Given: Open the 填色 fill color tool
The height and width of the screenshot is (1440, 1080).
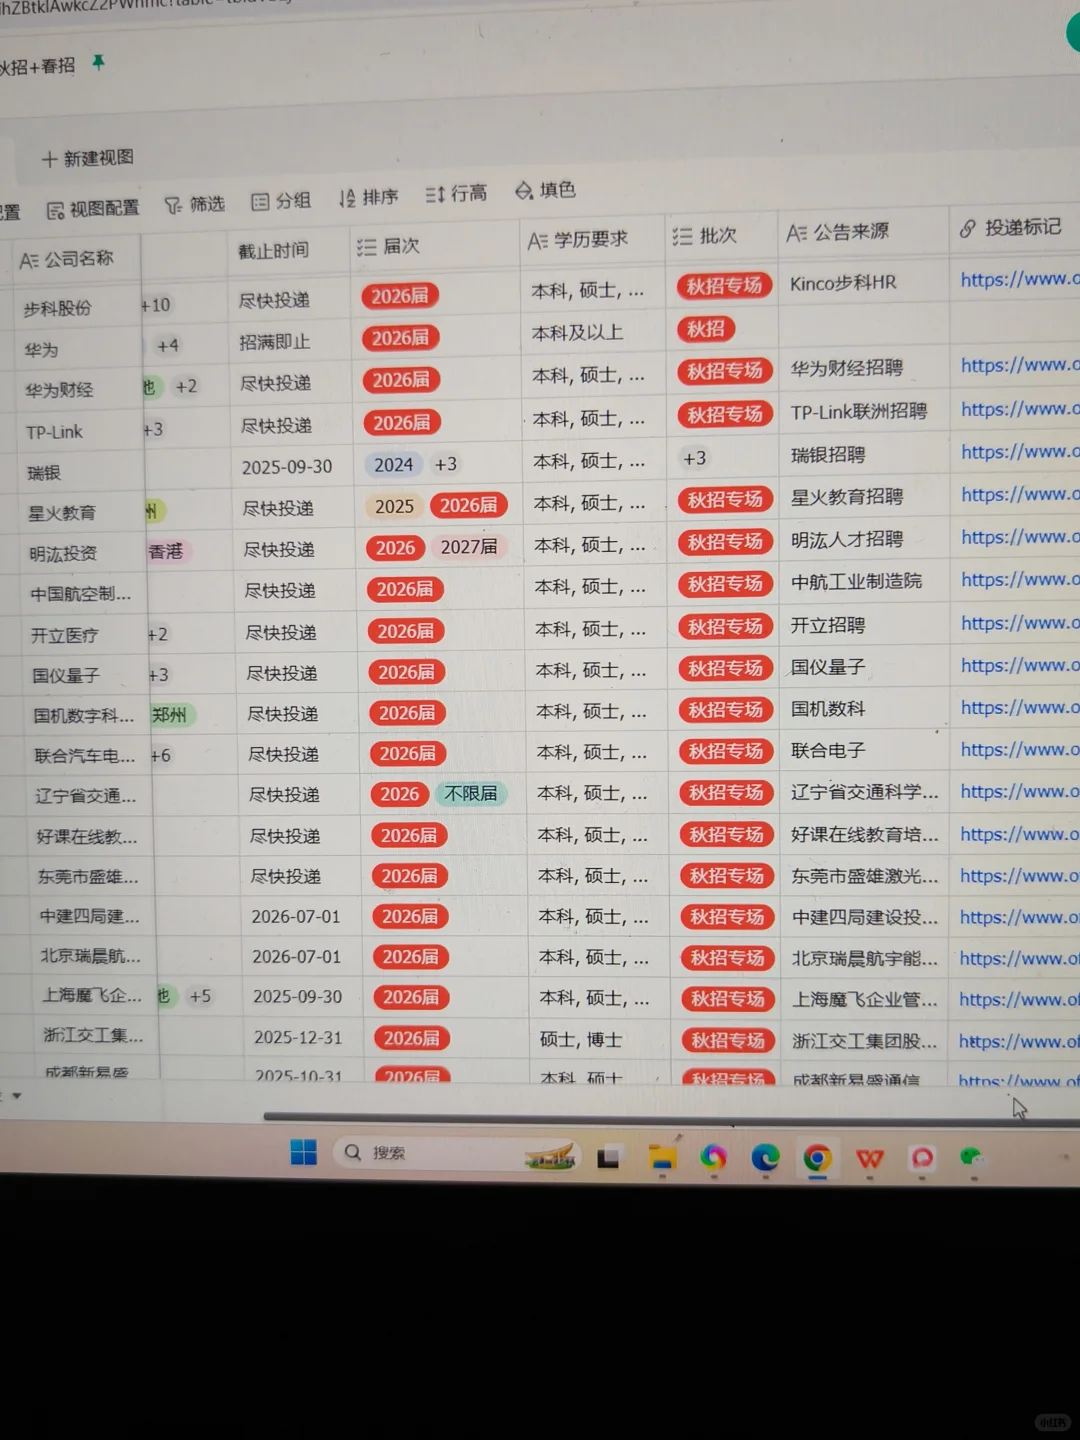Looking at the screenshot, I should [545, 189].
